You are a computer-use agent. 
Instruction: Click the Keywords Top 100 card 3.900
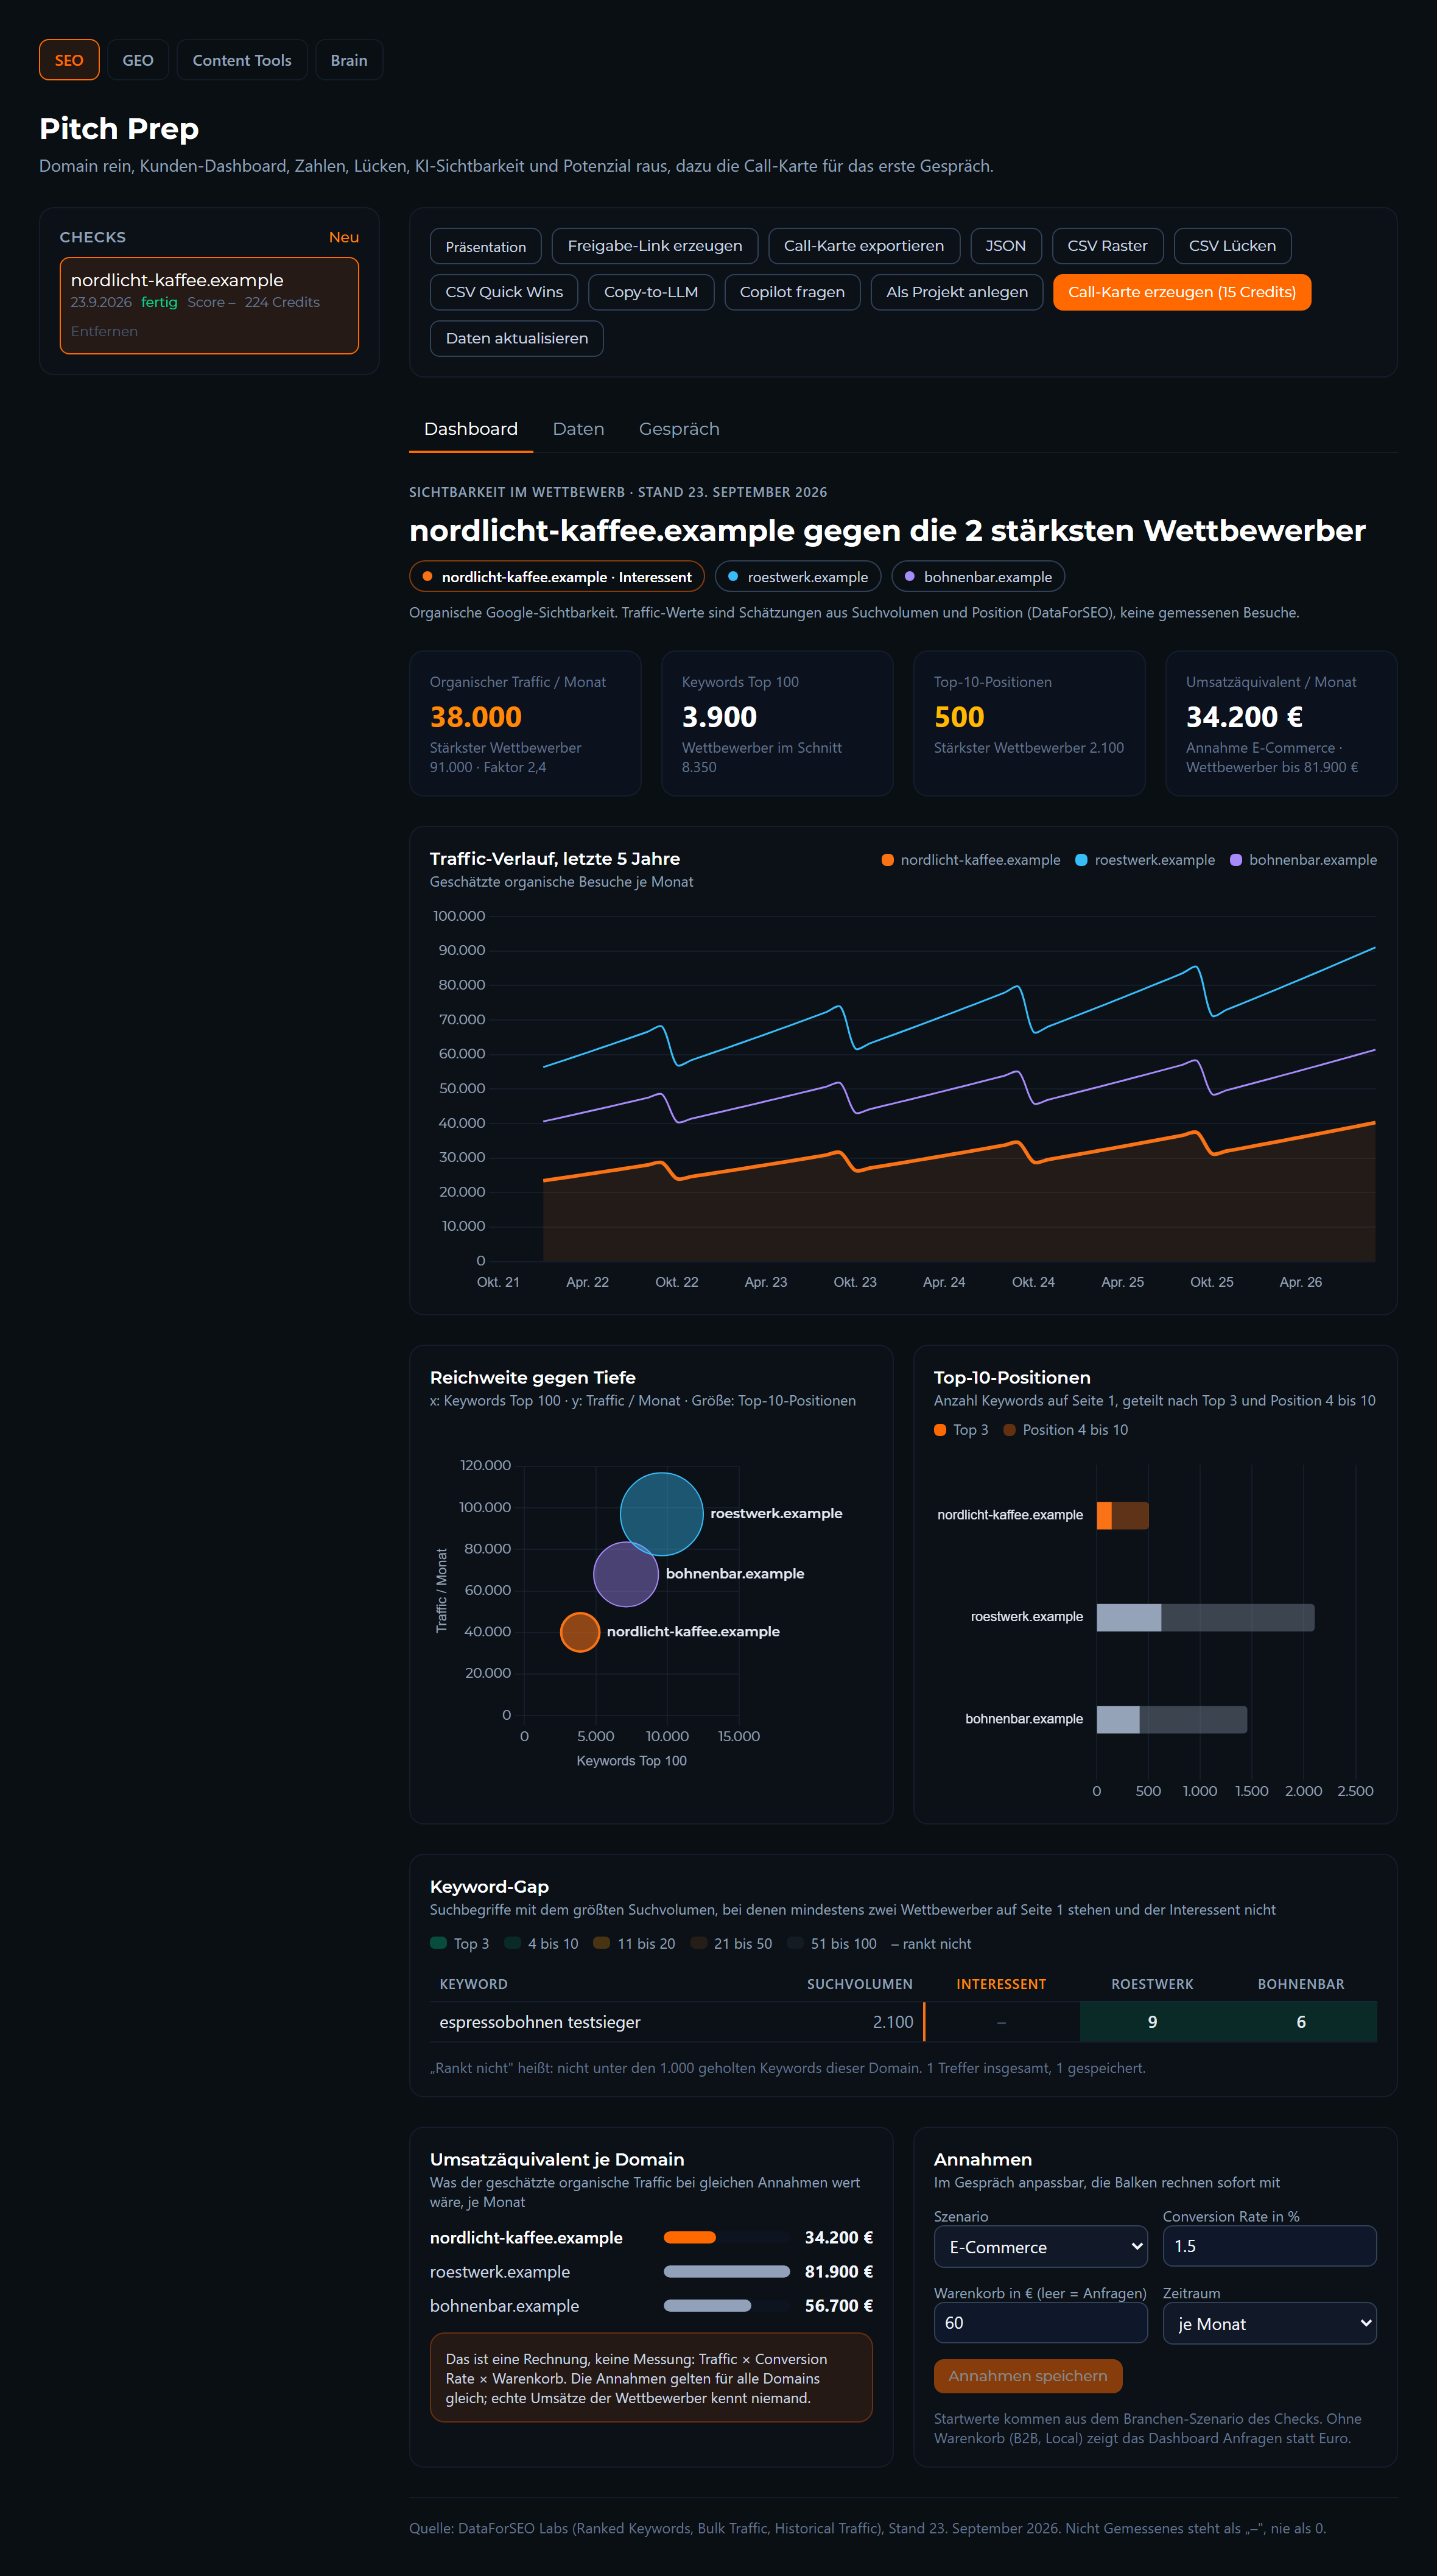777,723
